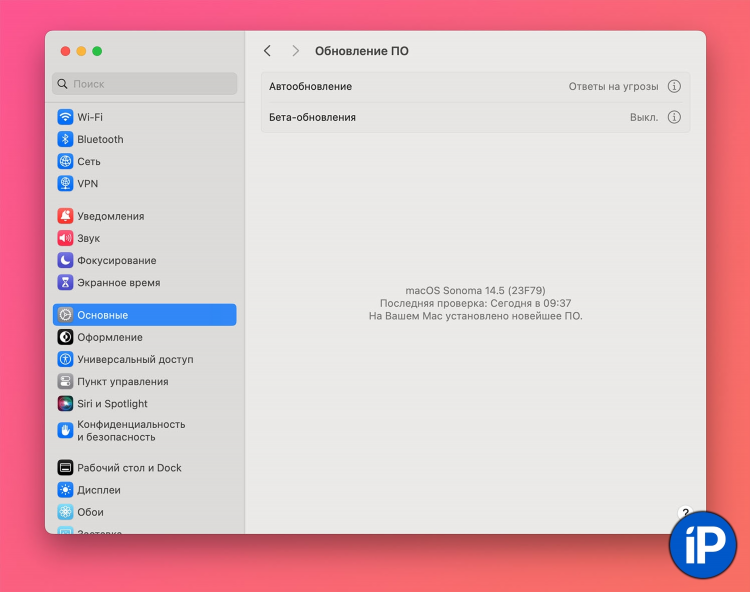
Task: Open Звук settings pane
Action: pyautogui.click(x=144, y=238)
